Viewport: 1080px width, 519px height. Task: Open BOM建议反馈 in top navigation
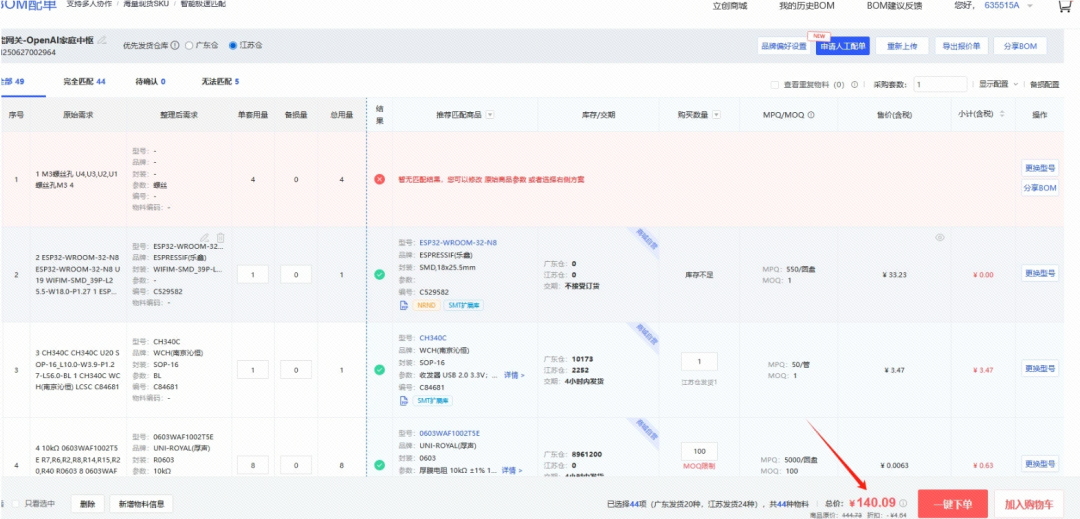(893, 6)
